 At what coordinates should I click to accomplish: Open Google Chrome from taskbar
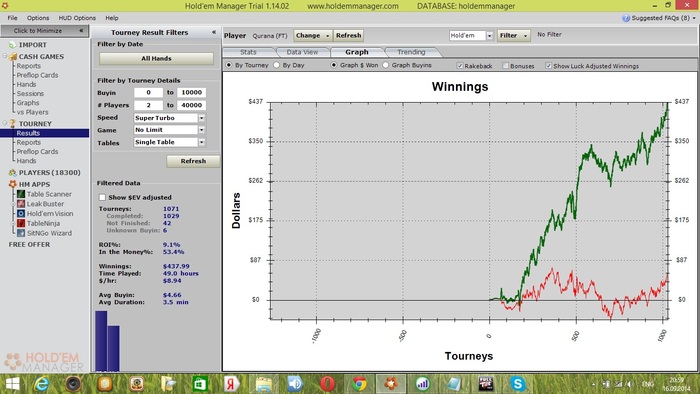tap(359, 384)
